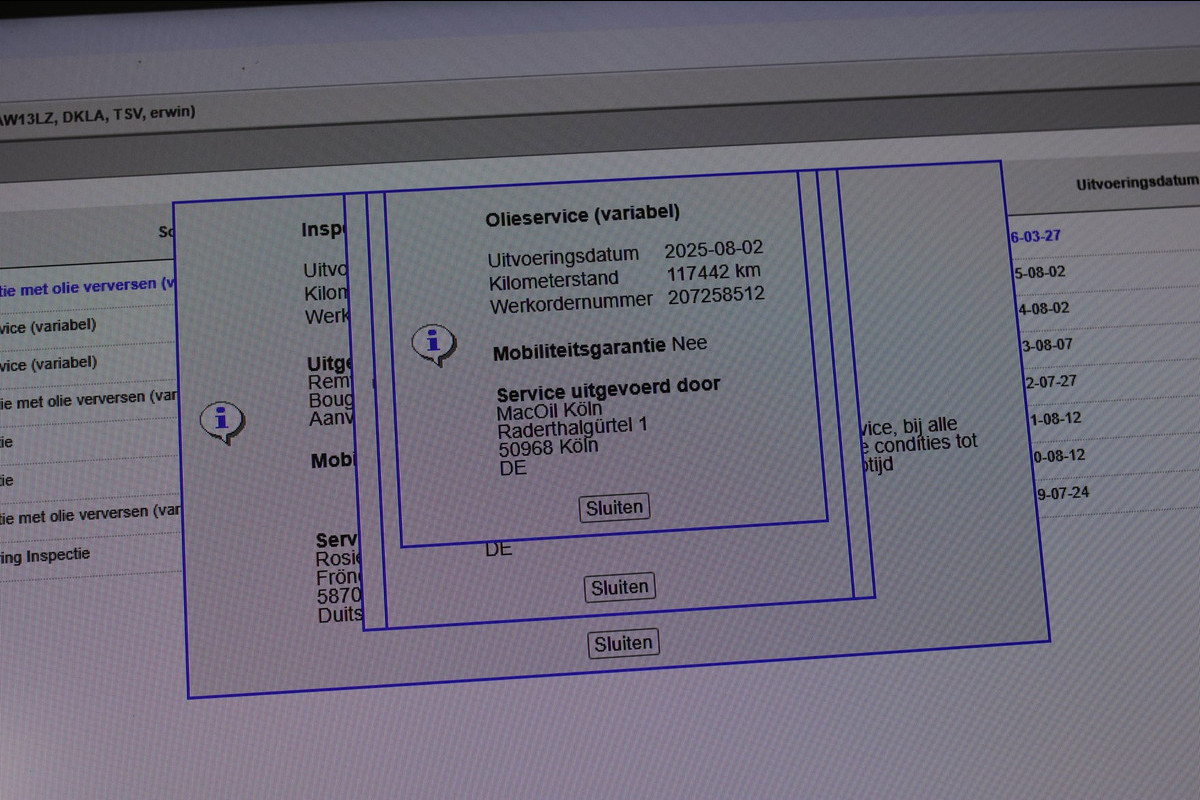The width and height of the screenshot is (1200, 800).
Task: Select the bottom row ending in Inspectie
Action: point(45,556)
